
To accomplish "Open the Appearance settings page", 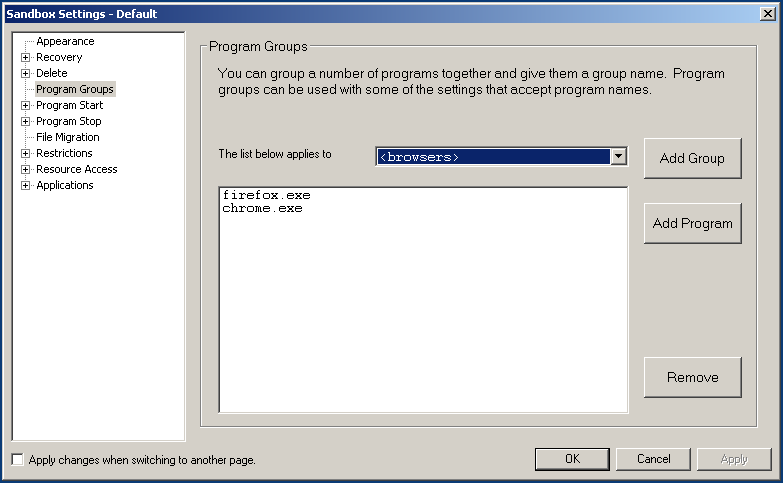I will (65, 41).
